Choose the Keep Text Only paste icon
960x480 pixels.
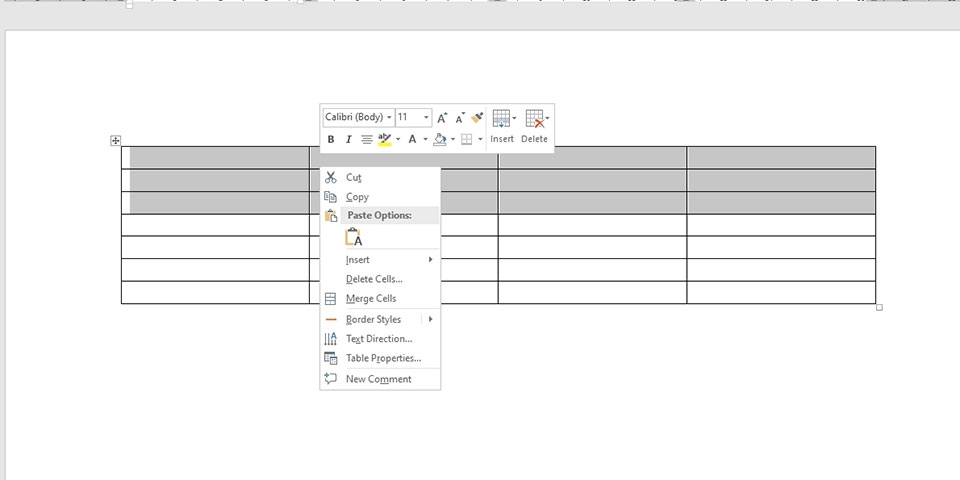(353, 237)
